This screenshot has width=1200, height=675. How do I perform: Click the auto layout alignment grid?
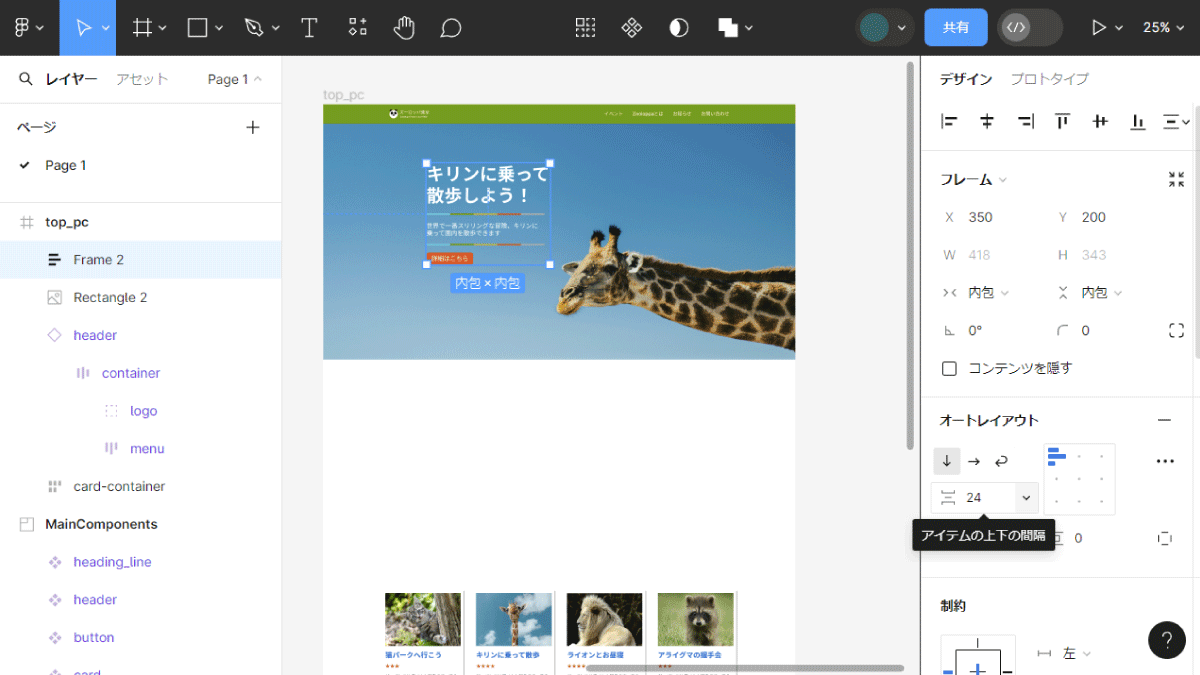tap(1079, 480)
